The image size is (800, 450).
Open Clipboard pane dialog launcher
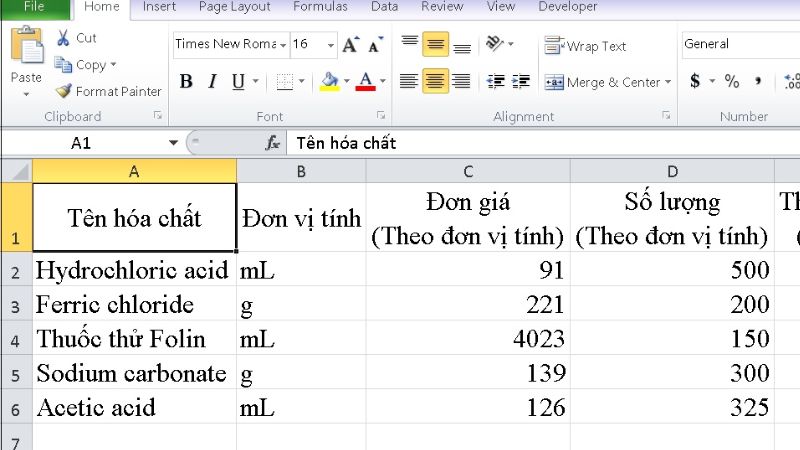point(158,116)
